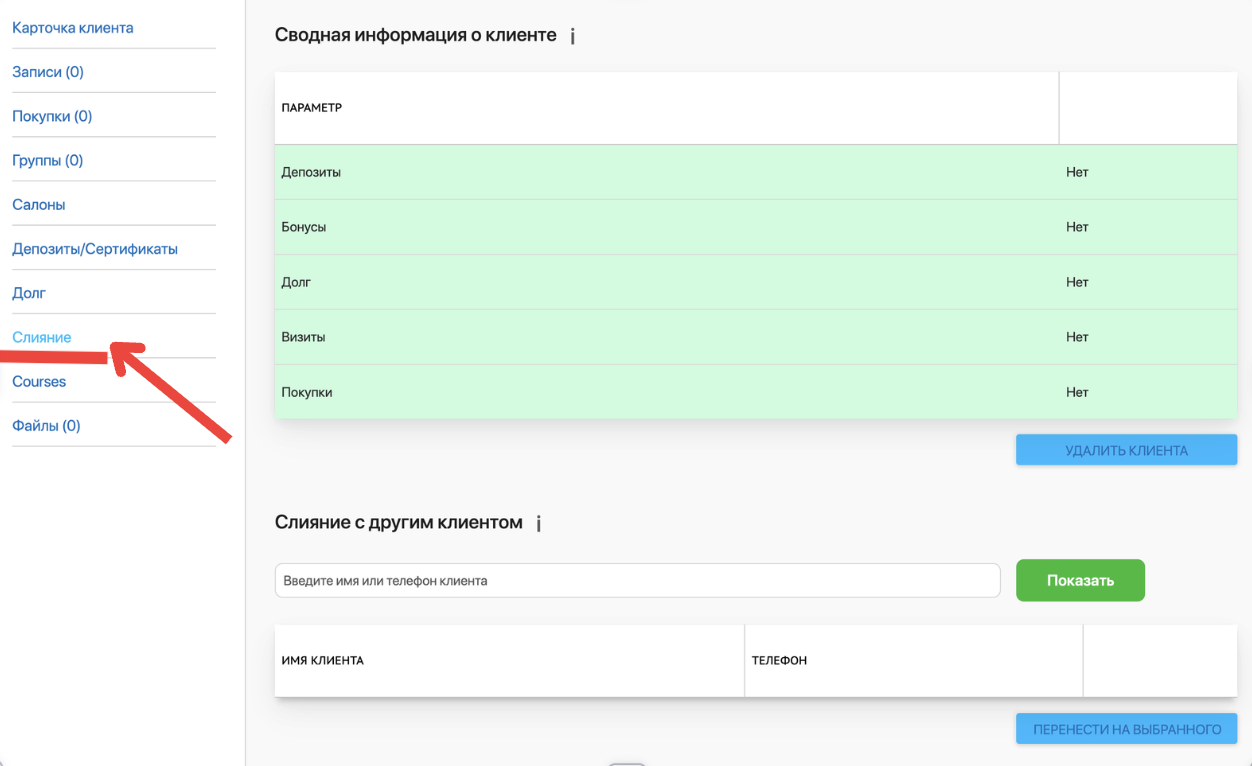Image resolution: width=1252 pixels, height=766 pixels.
Task: Click info icon beside Сводная информация о клиенте
Action: click(x=573, y=36)
